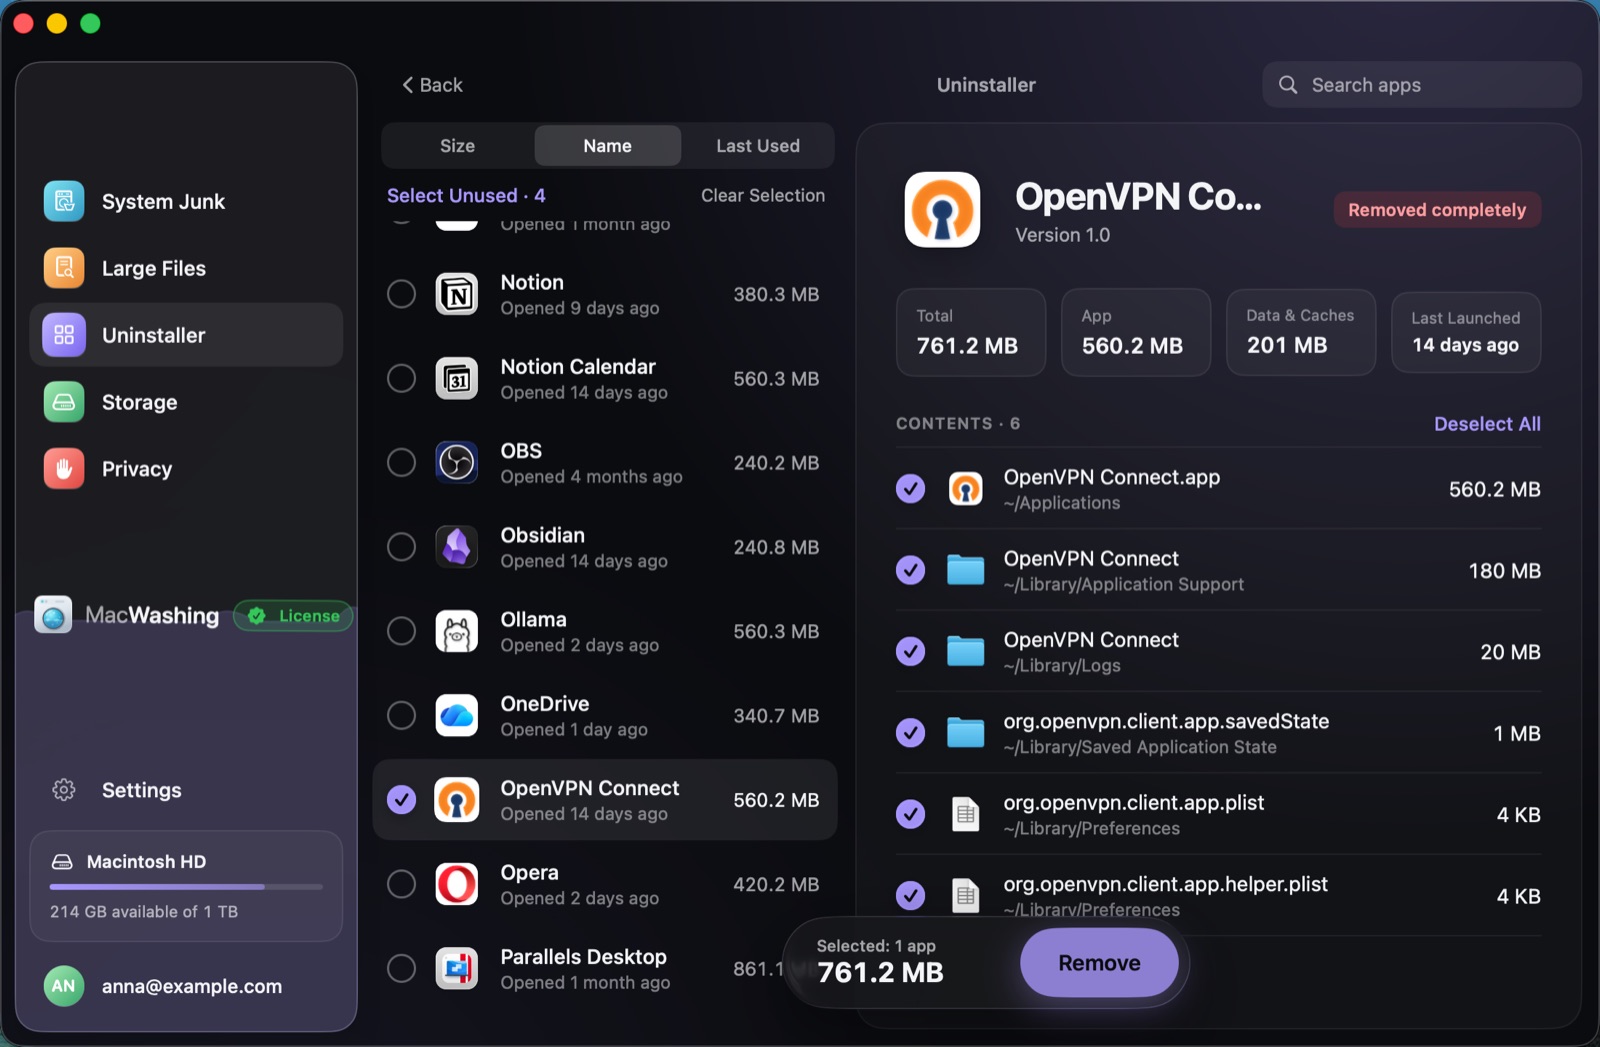Select the OneDrive checkbox

tap(401, 716)
